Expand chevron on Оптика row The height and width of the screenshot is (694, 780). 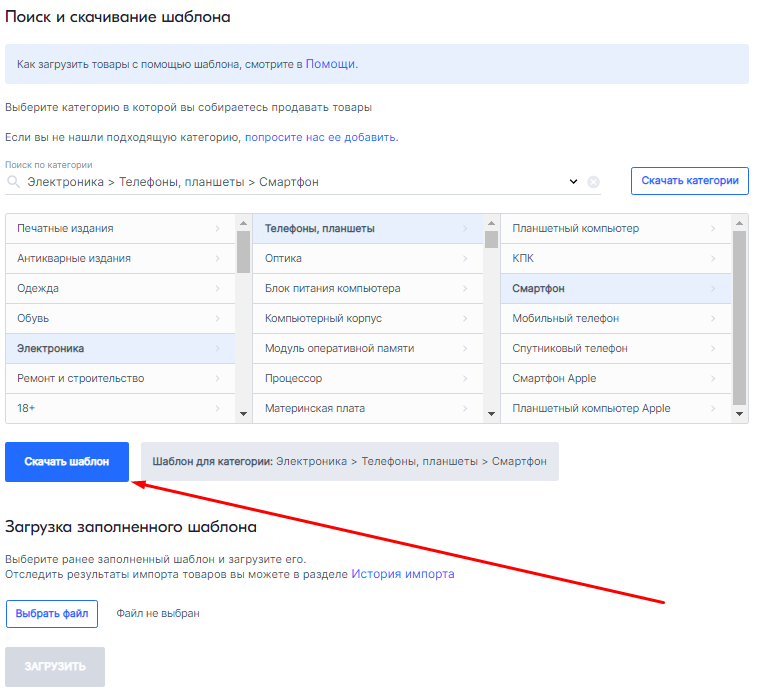(465, 259)
